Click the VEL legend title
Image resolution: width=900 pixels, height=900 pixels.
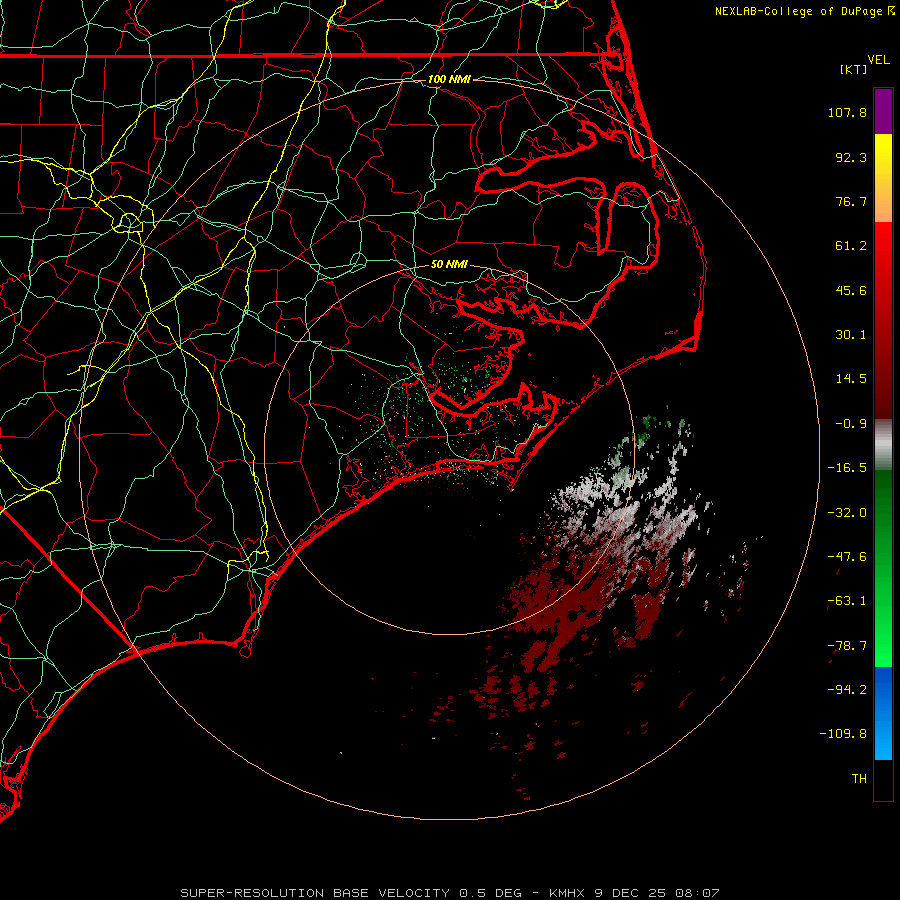878,60
